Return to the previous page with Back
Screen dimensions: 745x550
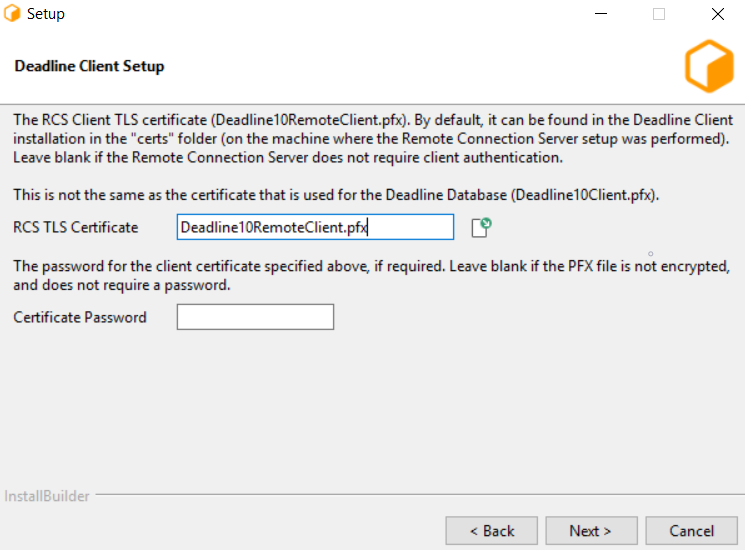pyautogui.click(x=492, y=531)
